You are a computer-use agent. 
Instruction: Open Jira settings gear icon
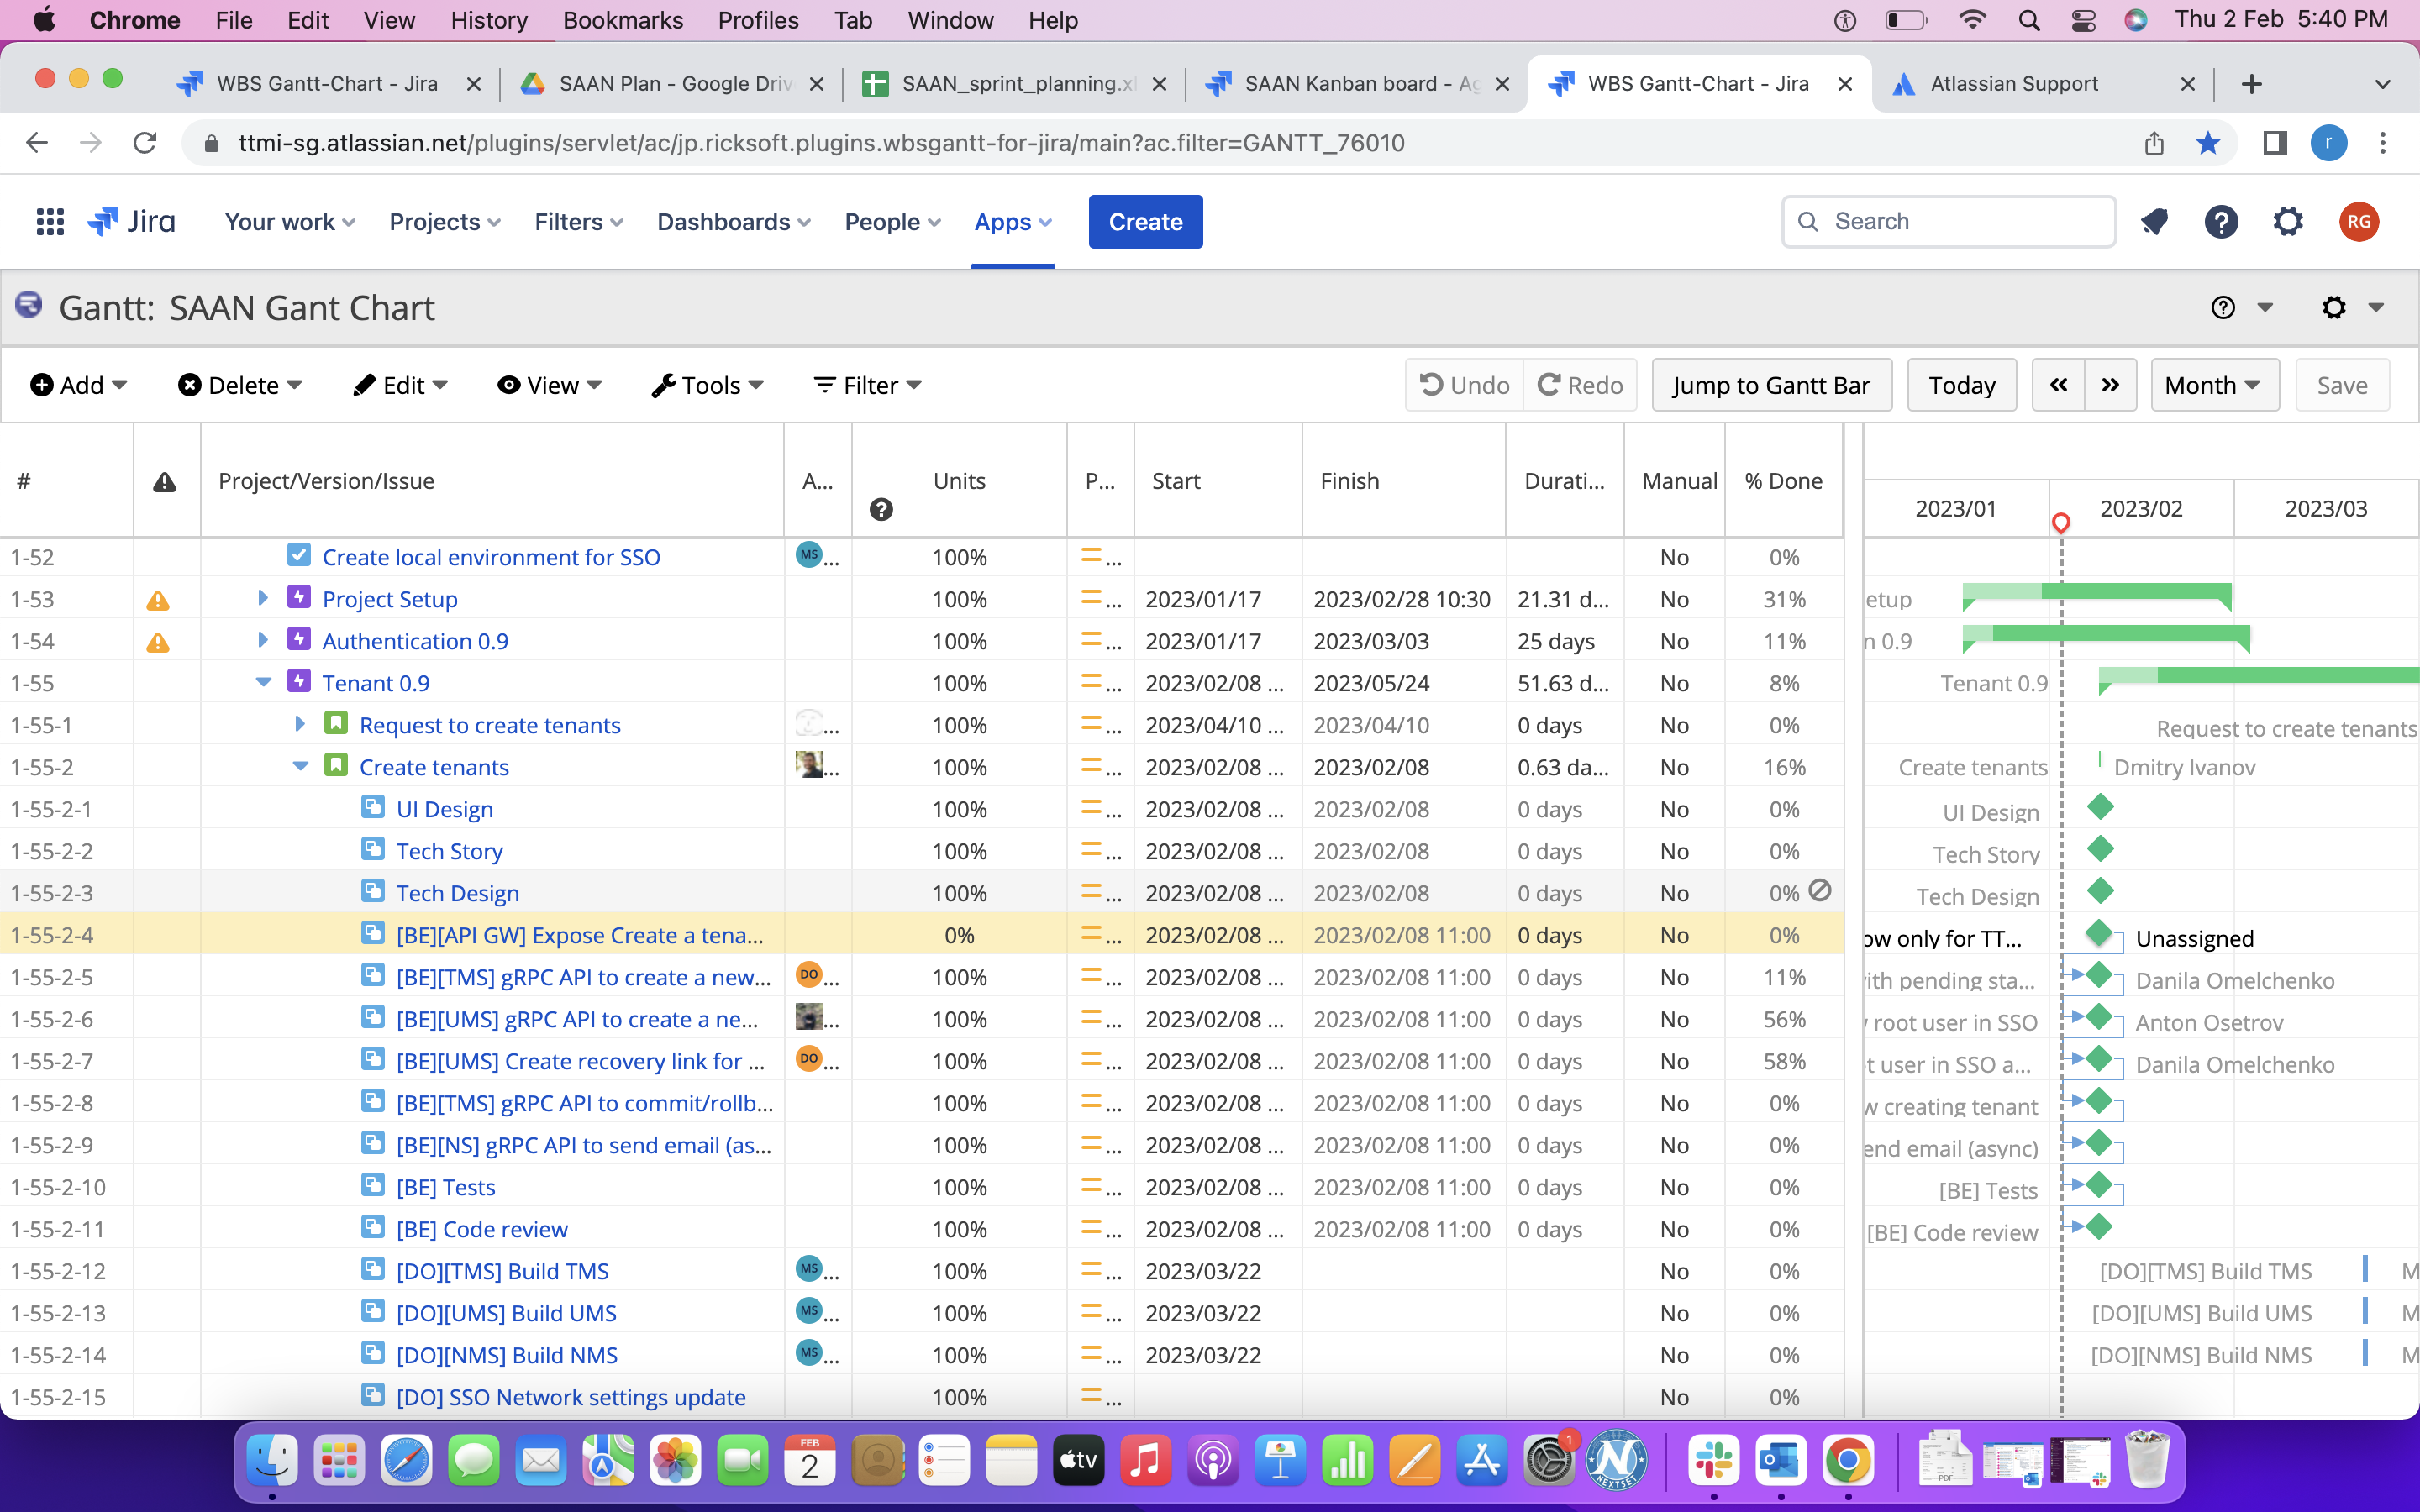pyautogui.click(x=2288, y=222)
